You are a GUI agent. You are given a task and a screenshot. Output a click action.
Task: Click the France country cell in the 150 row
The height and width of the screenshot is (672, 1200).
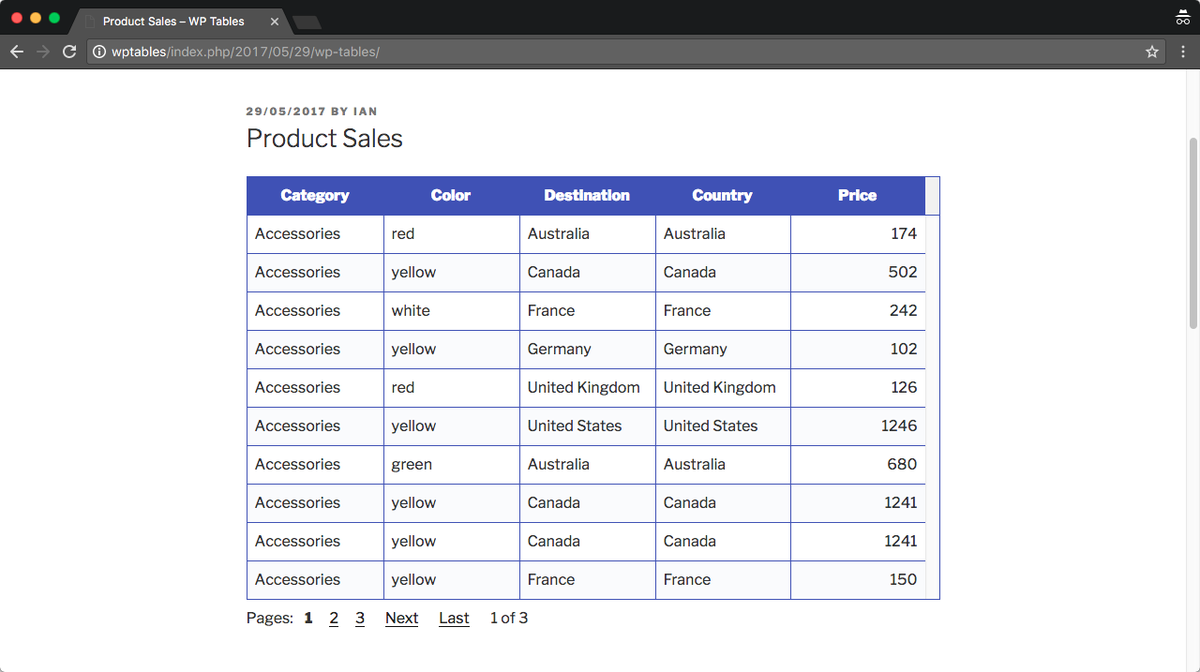(723, 580)
